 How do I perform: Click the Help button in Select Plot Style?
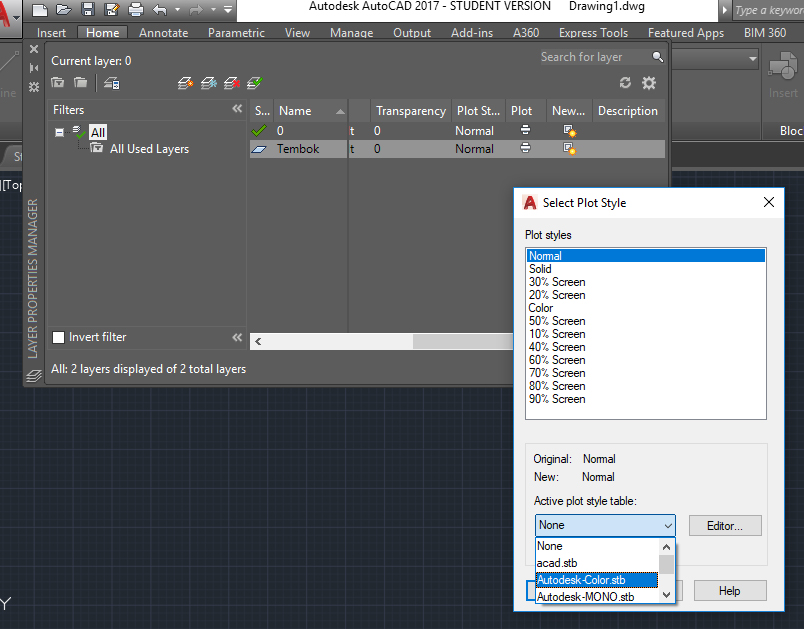pyautogui.click(x=730, y=591)
